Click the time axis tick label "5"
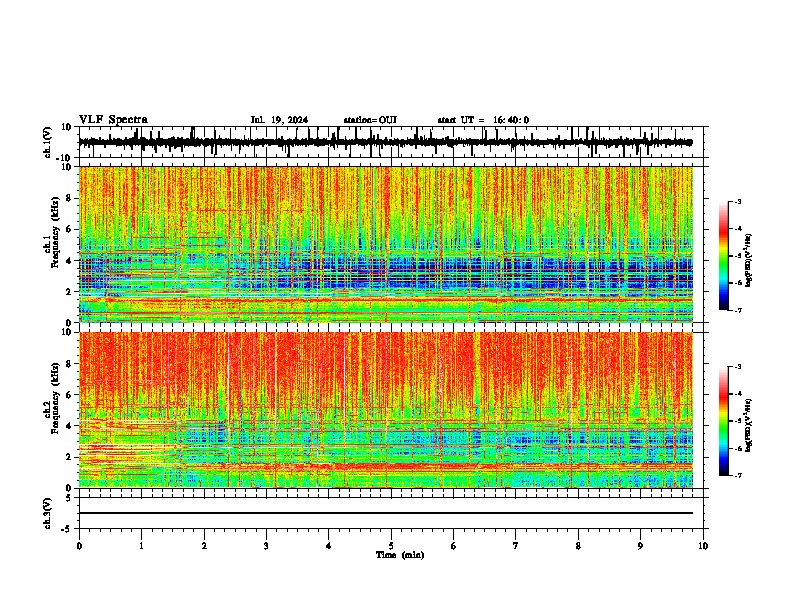792x612 pixels. tap(391, 546)
